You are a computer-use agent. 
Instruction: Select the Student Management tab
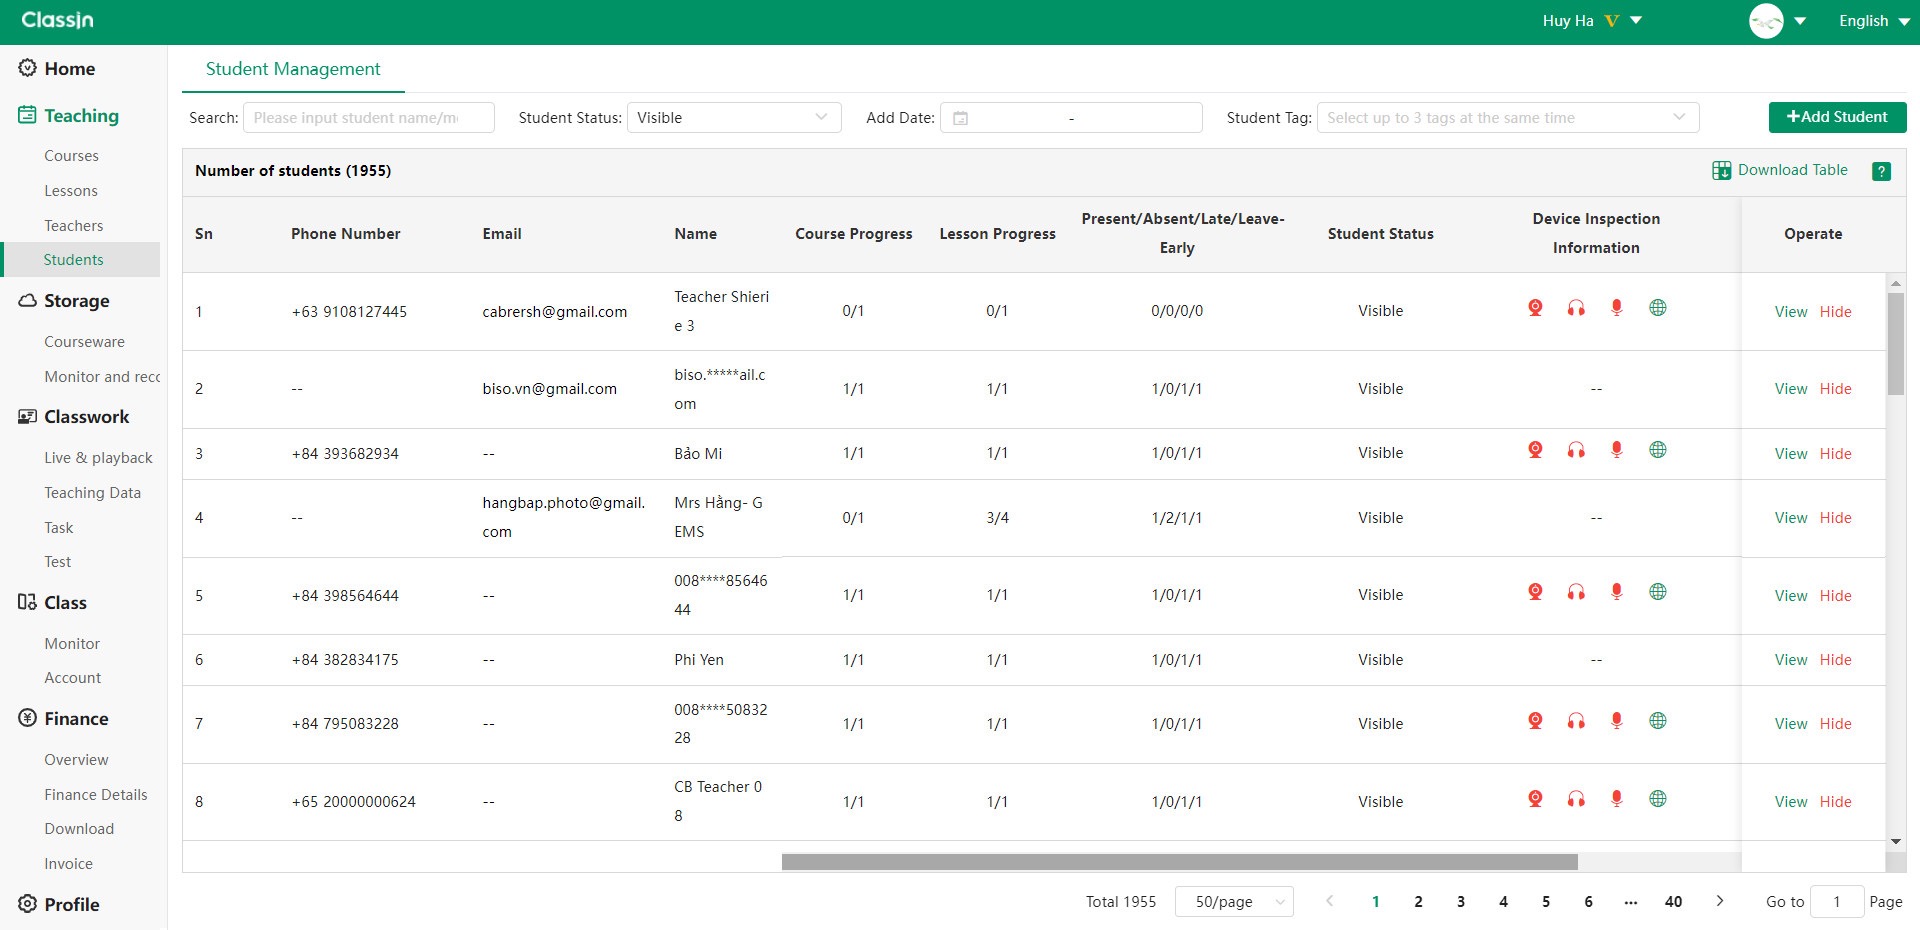point(293,69)
